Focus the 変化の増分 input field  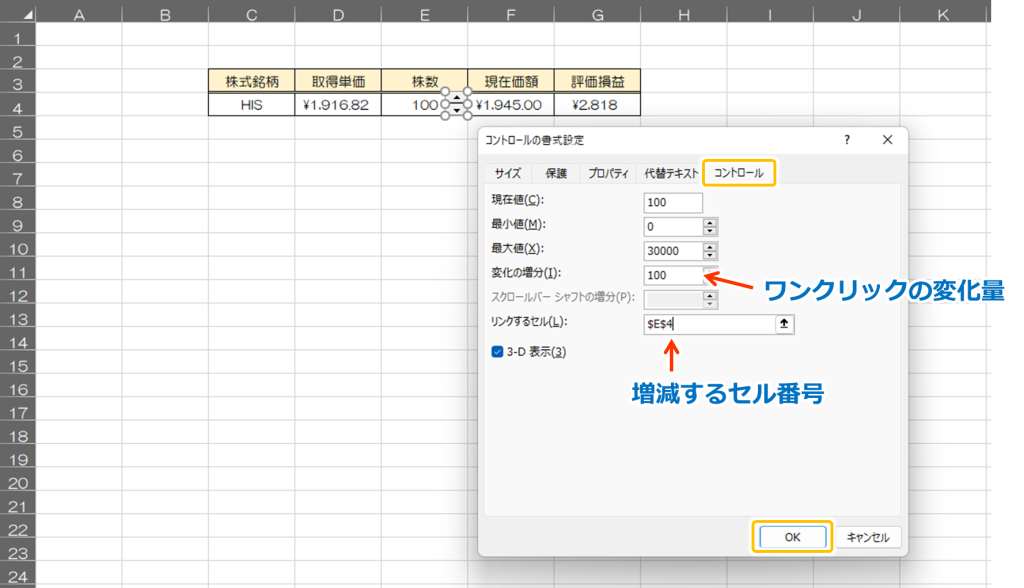[673, 276]
